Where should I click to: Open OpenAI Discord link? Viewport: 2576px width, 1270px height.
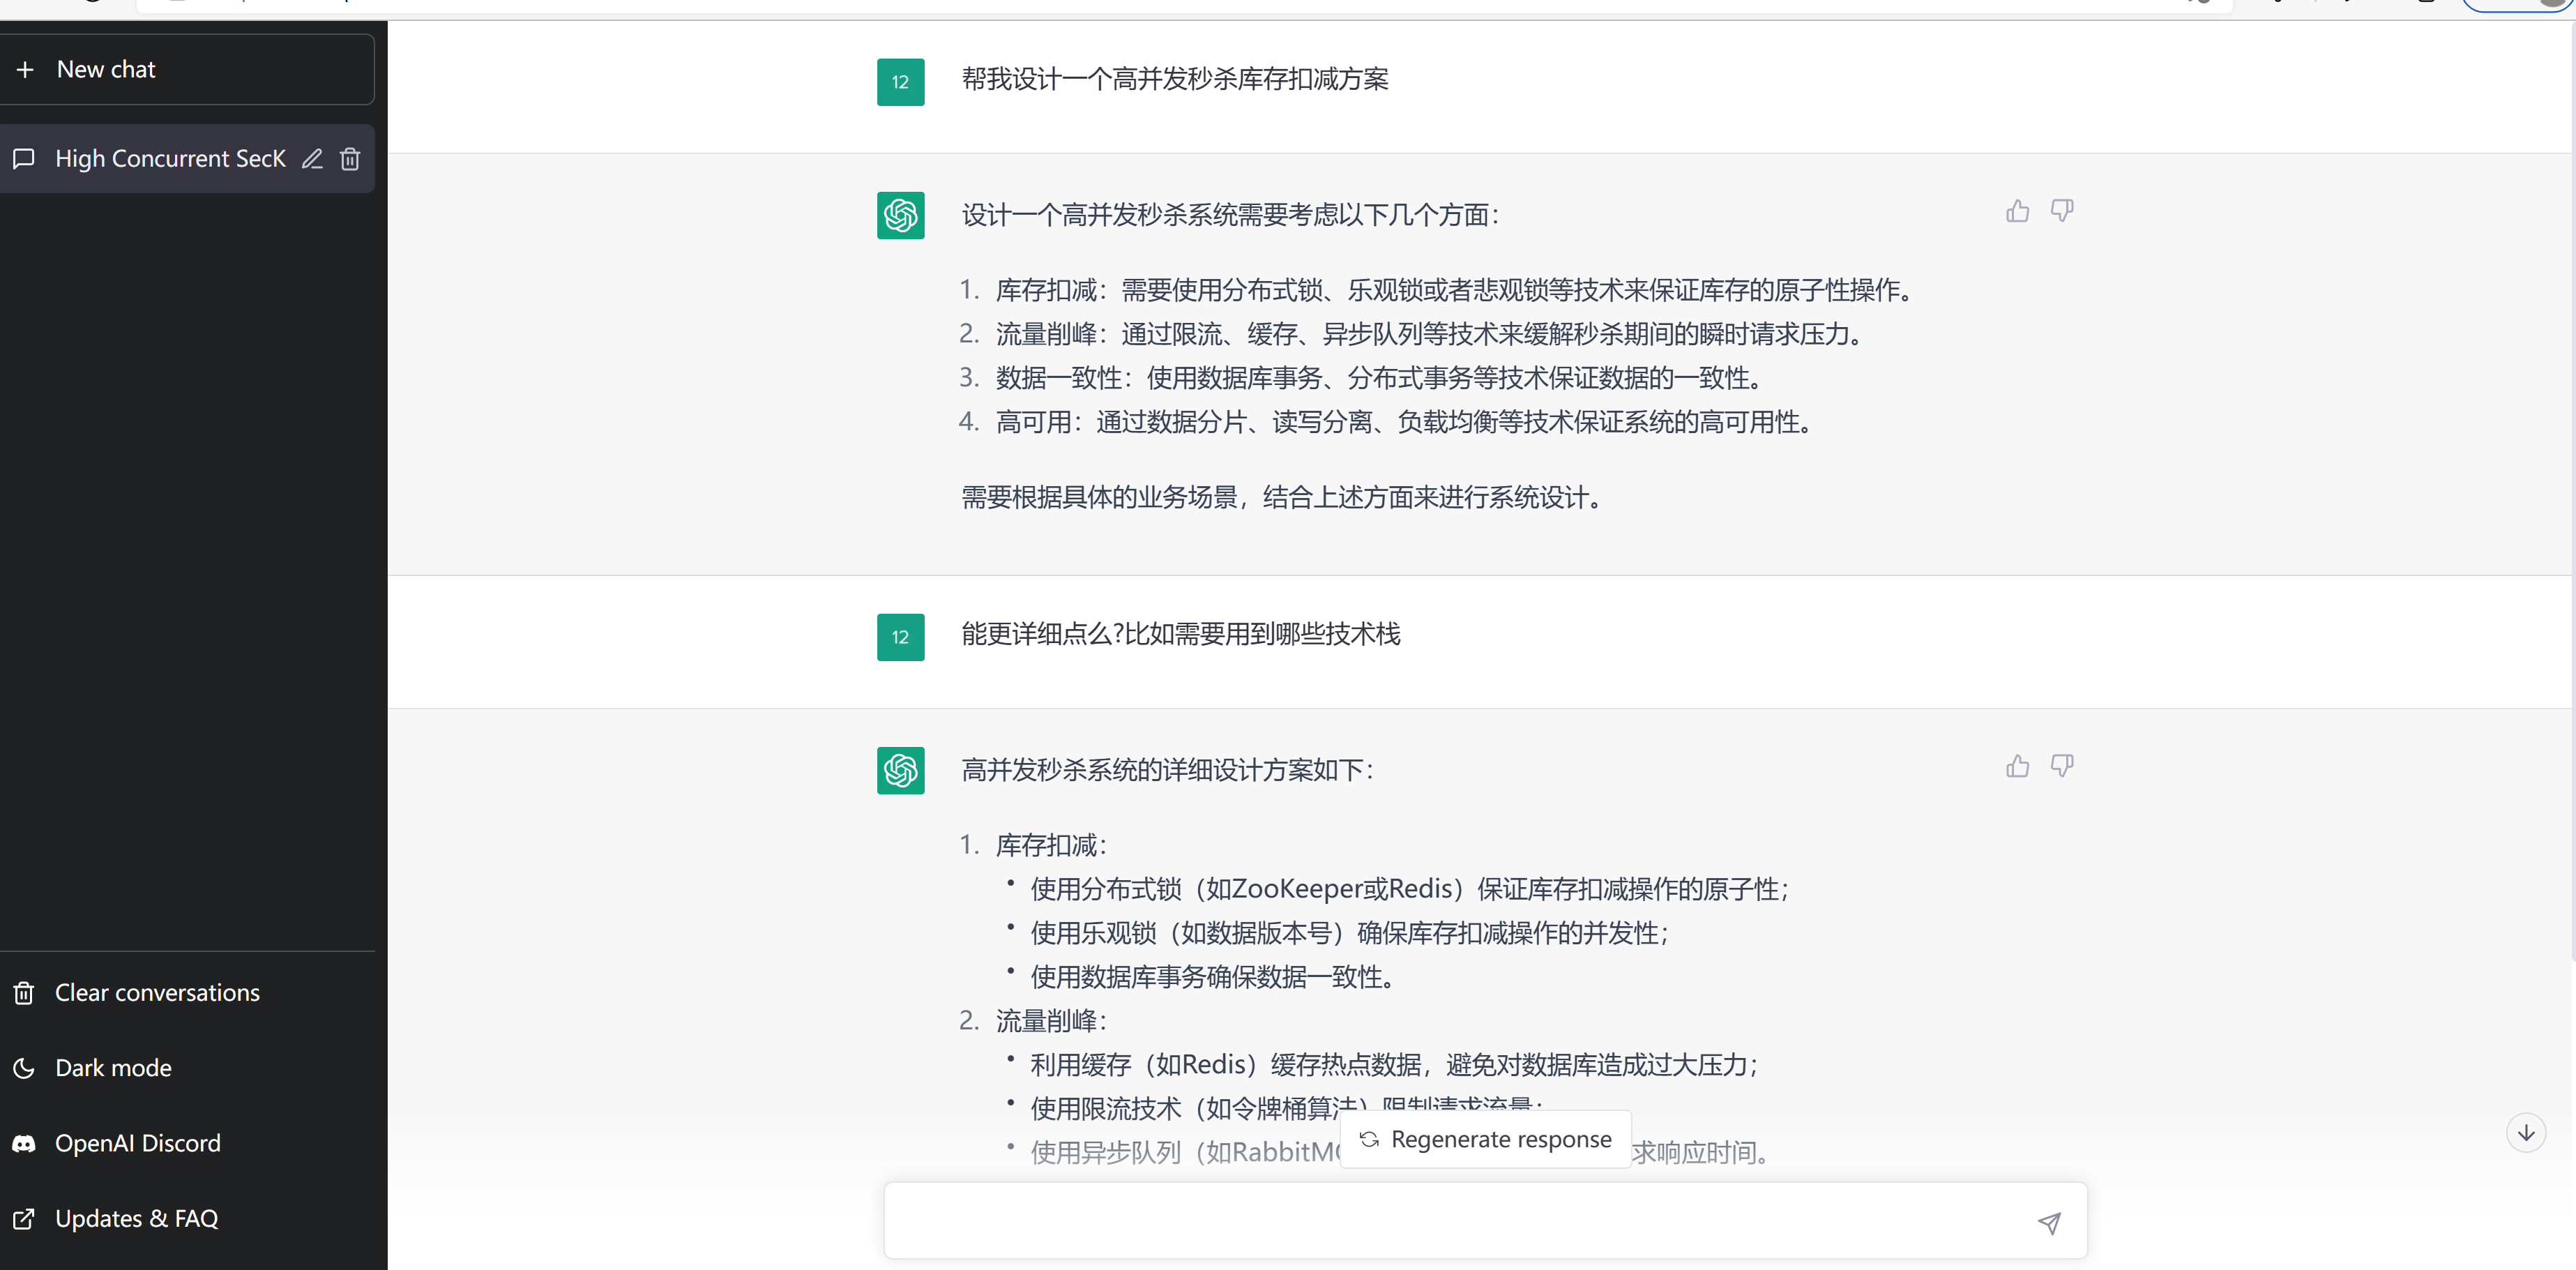[x=186, y=1143]
